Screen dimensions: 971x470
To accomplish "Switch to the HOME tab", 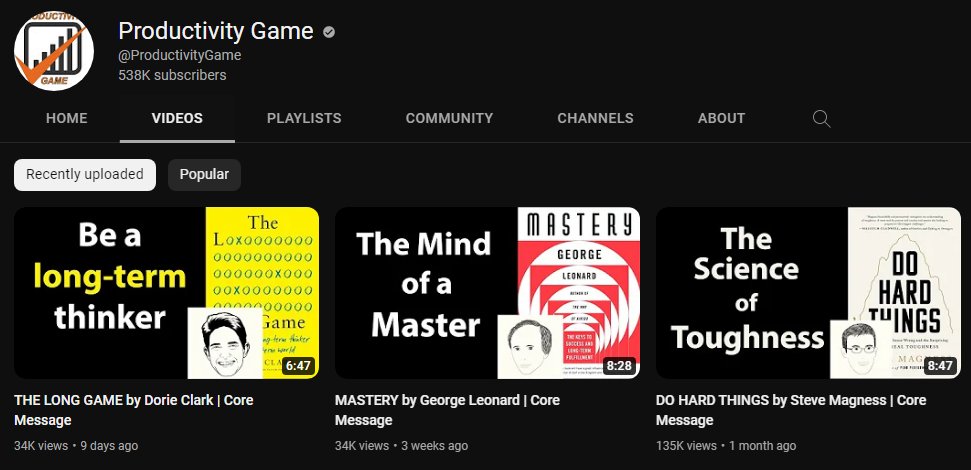I will coord(66,118).
